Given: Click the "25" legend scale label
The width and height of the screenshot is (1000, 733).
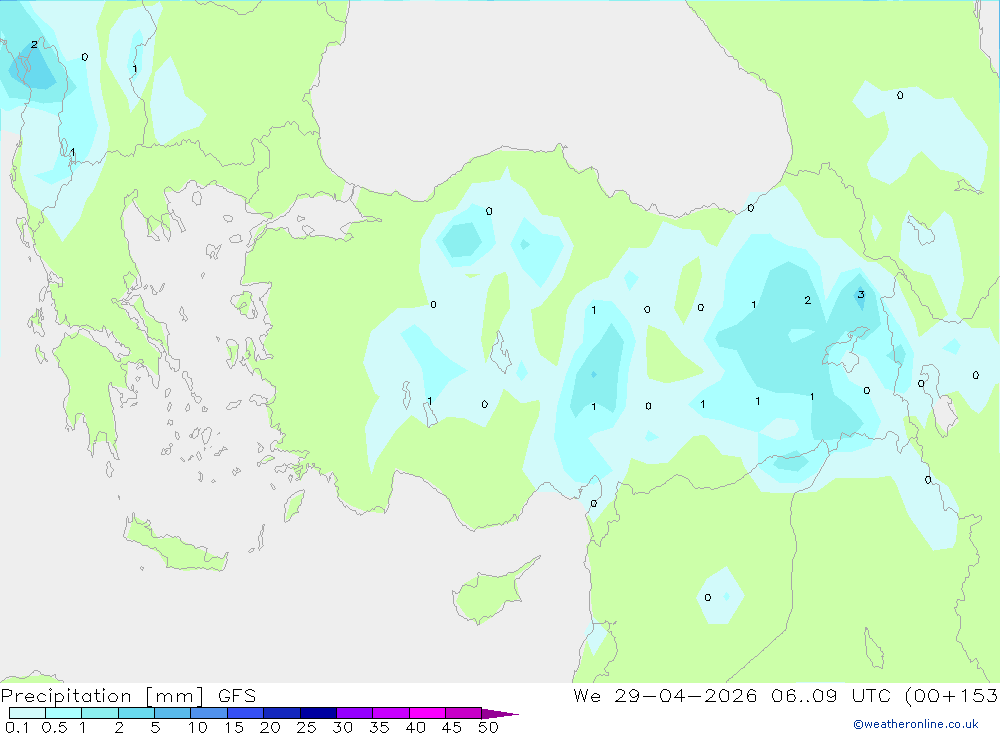Looking at the screenshot, I should (x=307, y=727).
